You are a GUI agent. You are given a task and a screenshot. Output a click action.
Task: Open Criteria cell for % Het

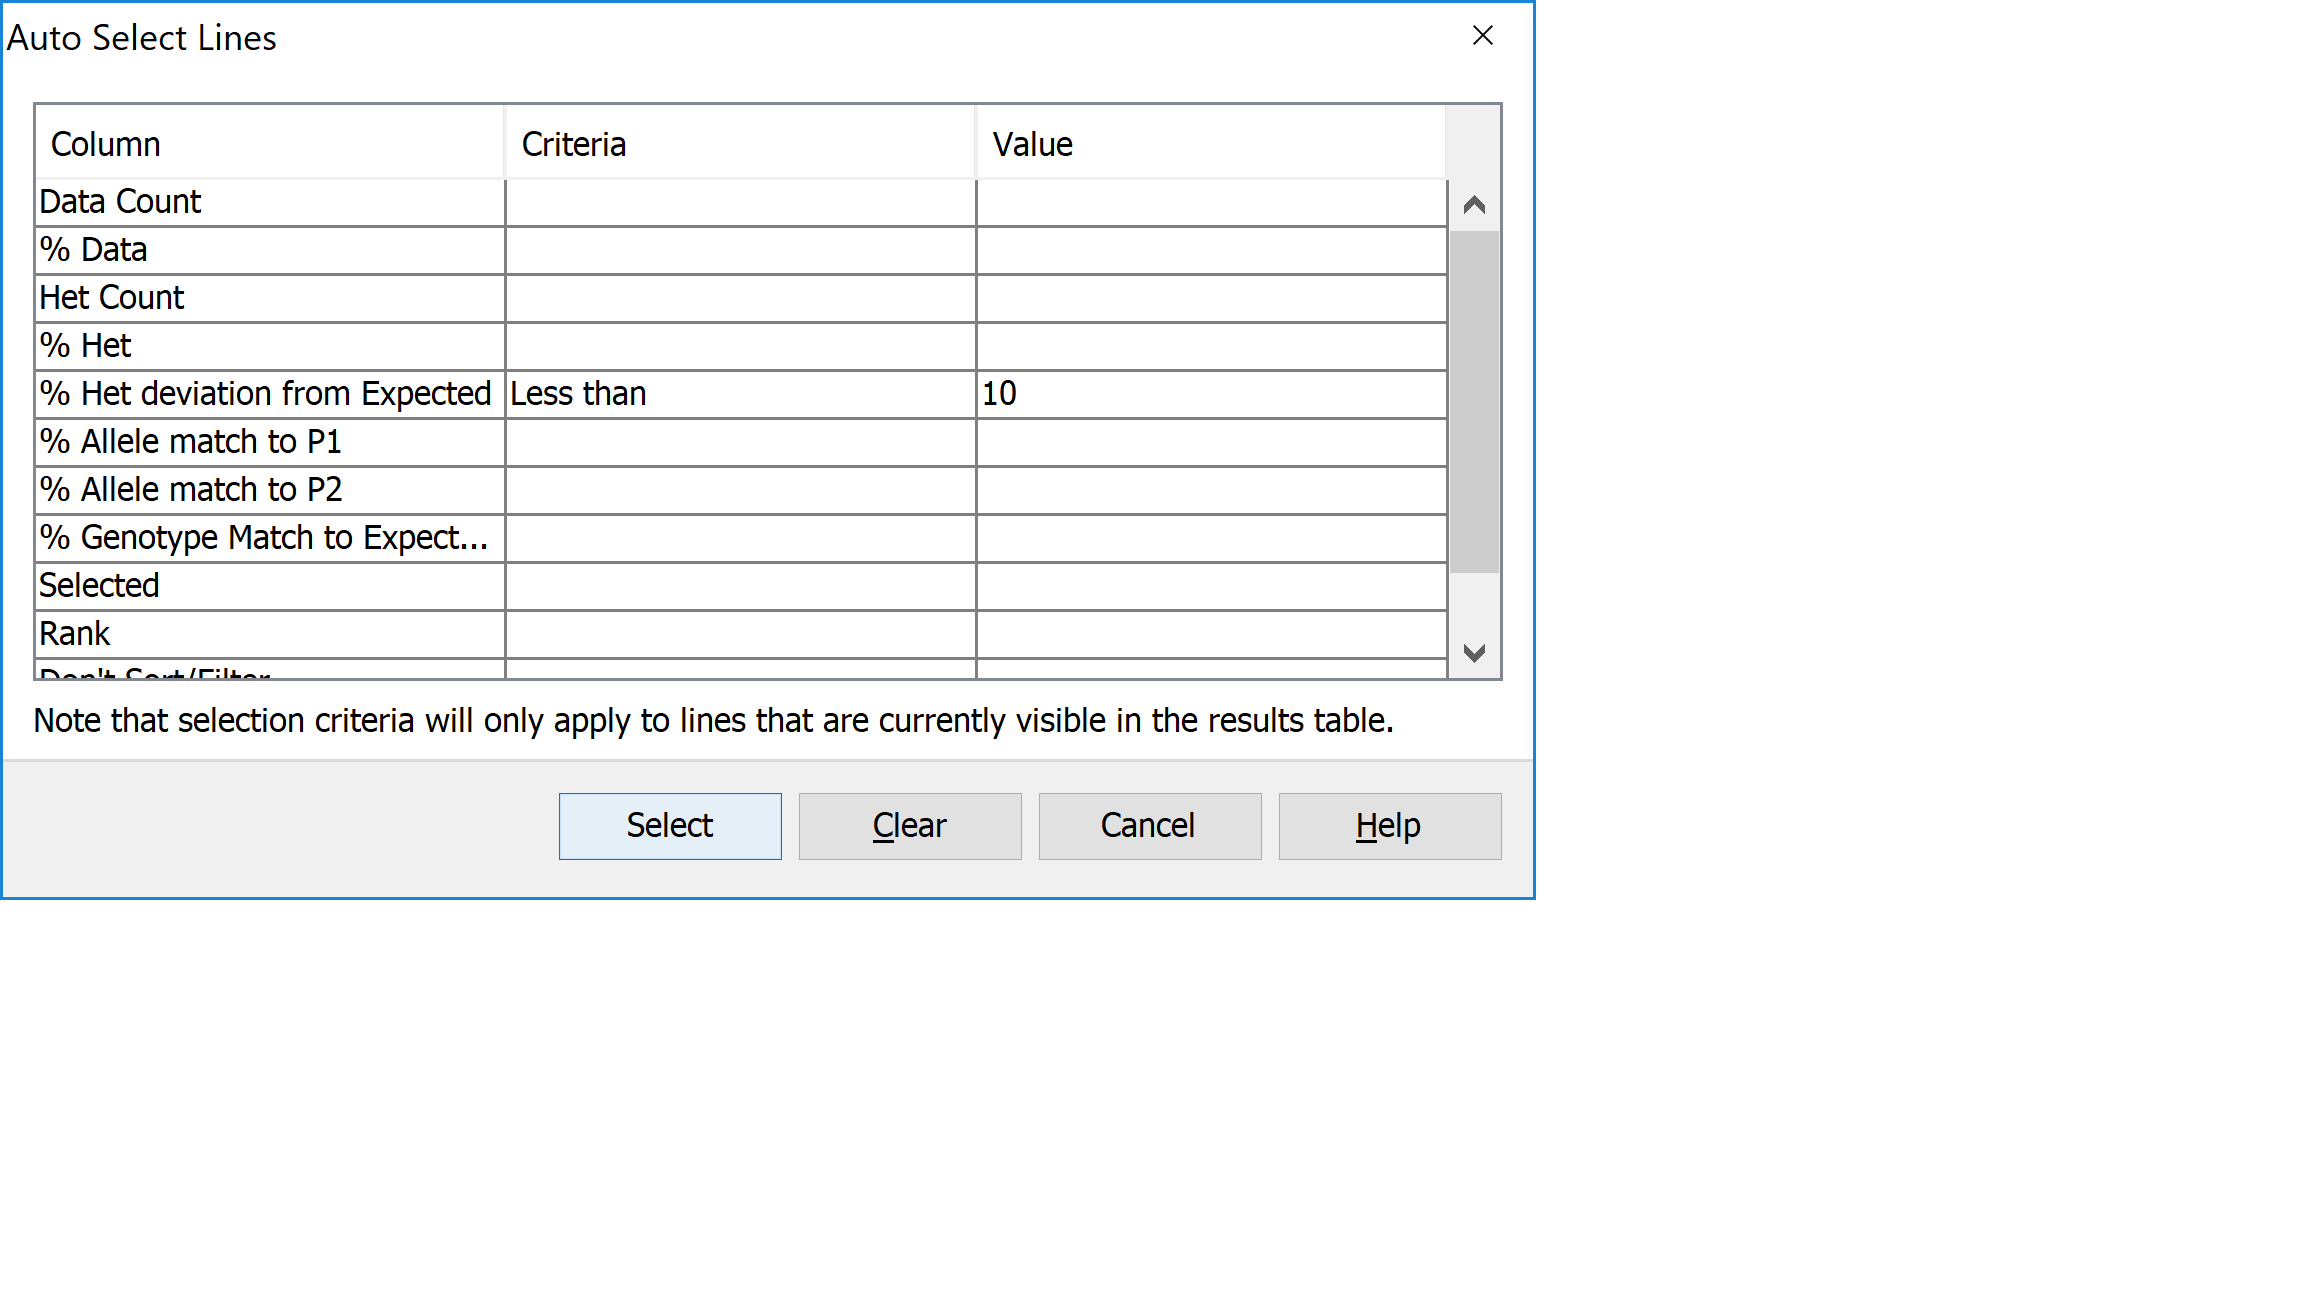pyautogui.click(x=741, y=347)
